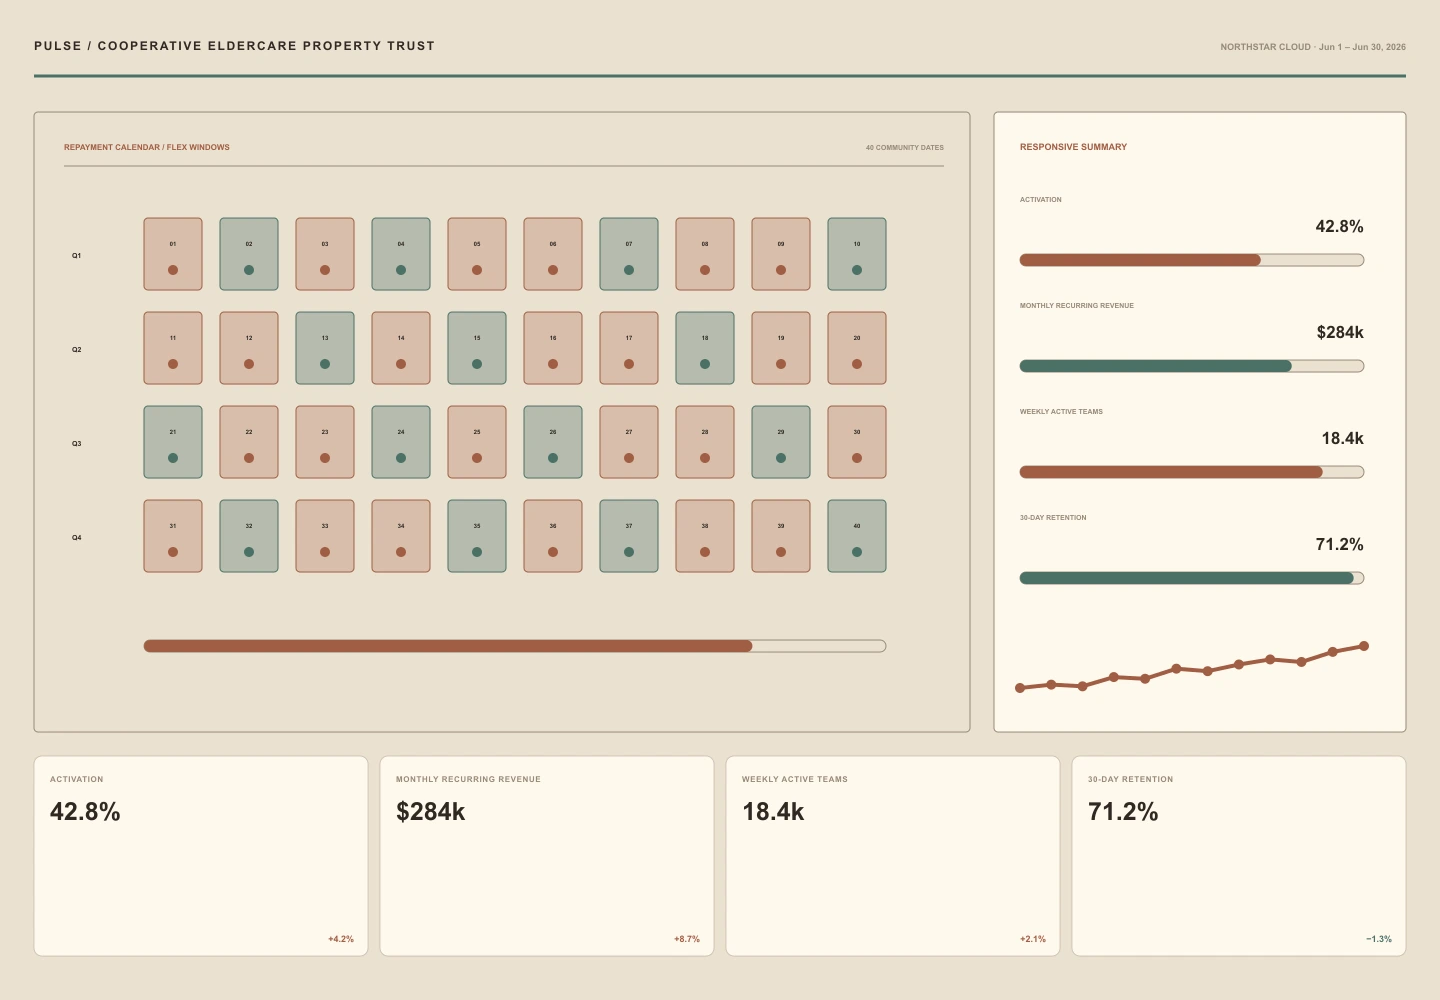Image resolution: width=1440 pixels, height=1000 pixels.
Task: Click last point on trend line
Action: [x=1364, y=646]
